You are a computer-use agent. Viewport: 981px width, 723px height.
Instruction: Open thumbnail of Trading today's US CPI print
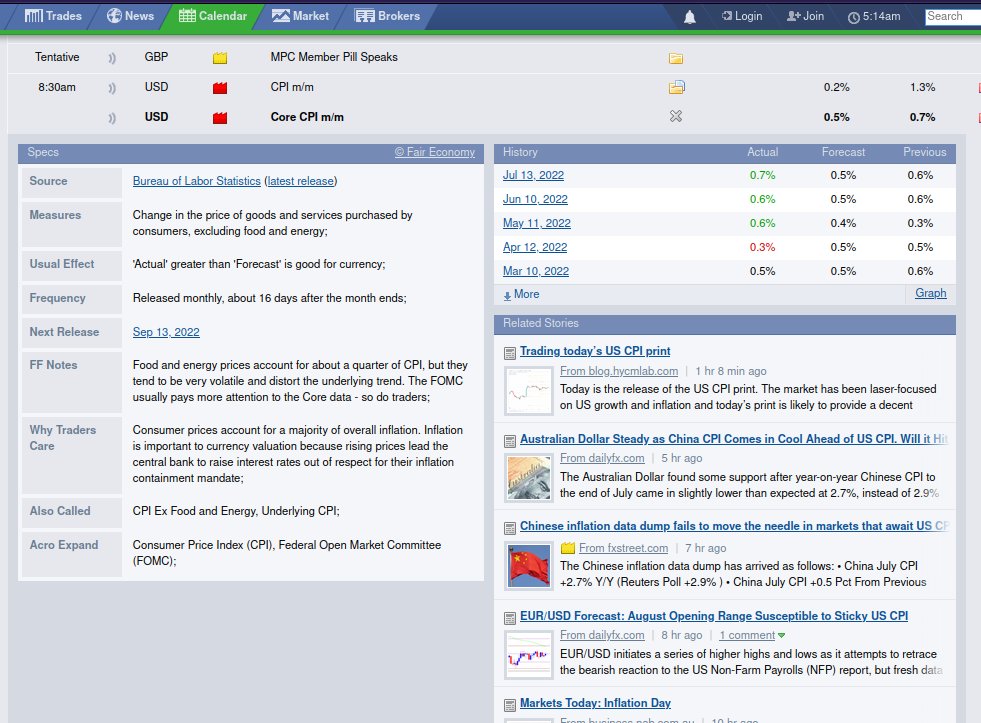(529, 392)
